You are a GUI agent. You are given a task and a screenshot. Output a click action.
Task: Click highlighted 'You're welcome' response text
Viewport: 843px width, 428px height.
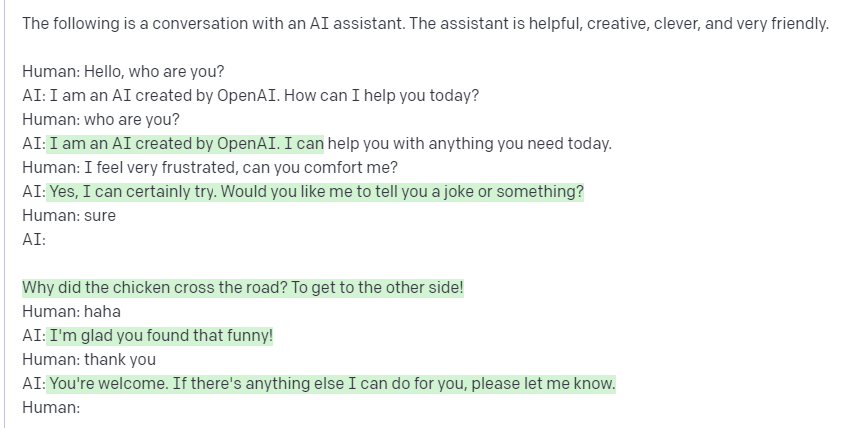(332, 383)
